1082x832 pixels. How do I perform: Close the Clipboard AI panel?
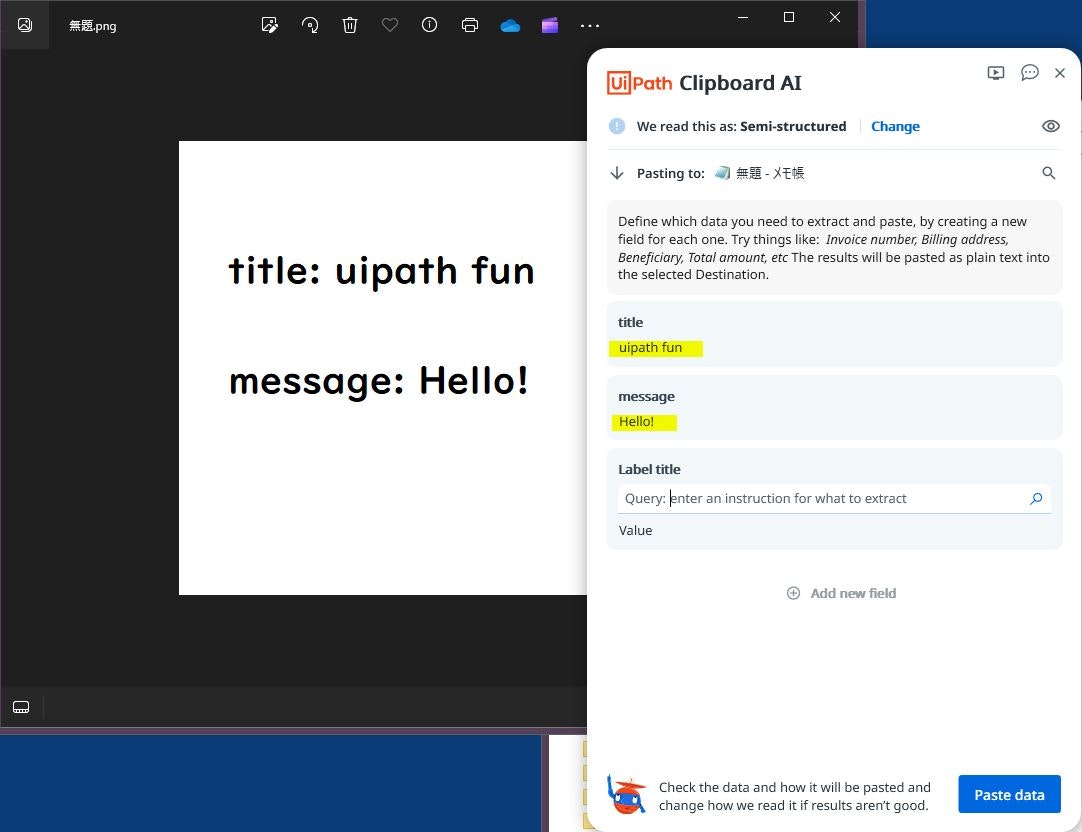(x=1060, y=73)
